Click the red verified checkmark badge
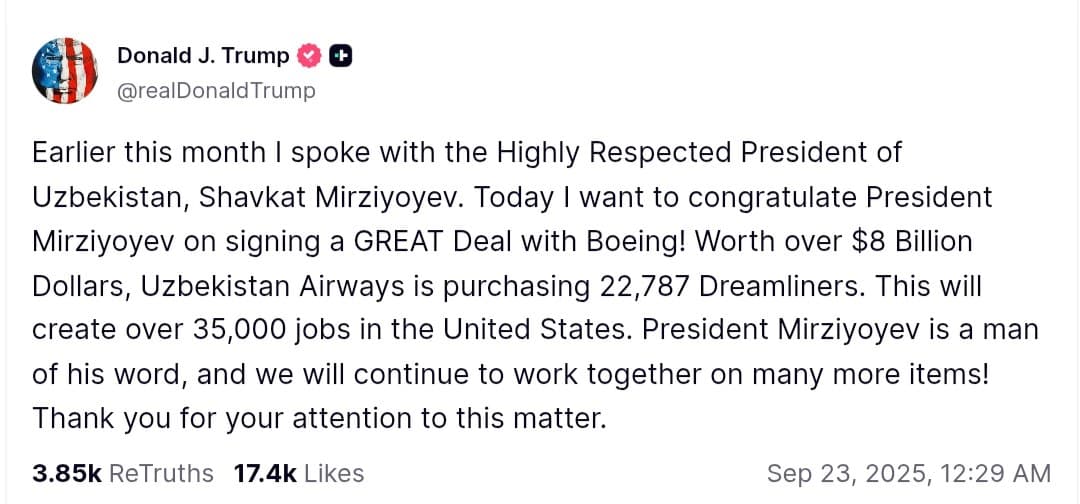This screenshot has height=504, width=1080. click(x=310, y=56)
